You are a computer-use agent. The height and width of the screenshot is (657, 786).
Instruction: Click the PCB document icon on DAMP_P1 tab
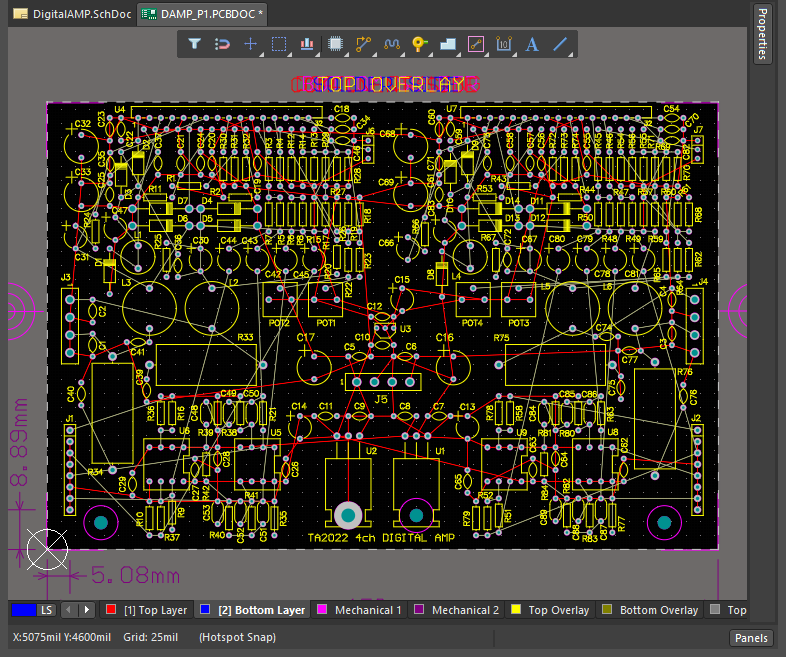[x=148, y=14]
